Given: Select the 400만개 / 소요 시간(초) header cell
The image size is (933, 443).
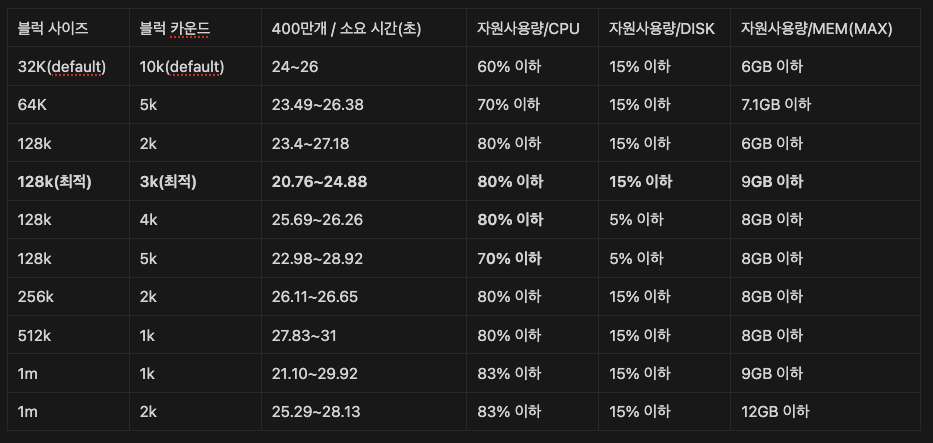Looking at the screenshot, I should [x=364, y=28].
